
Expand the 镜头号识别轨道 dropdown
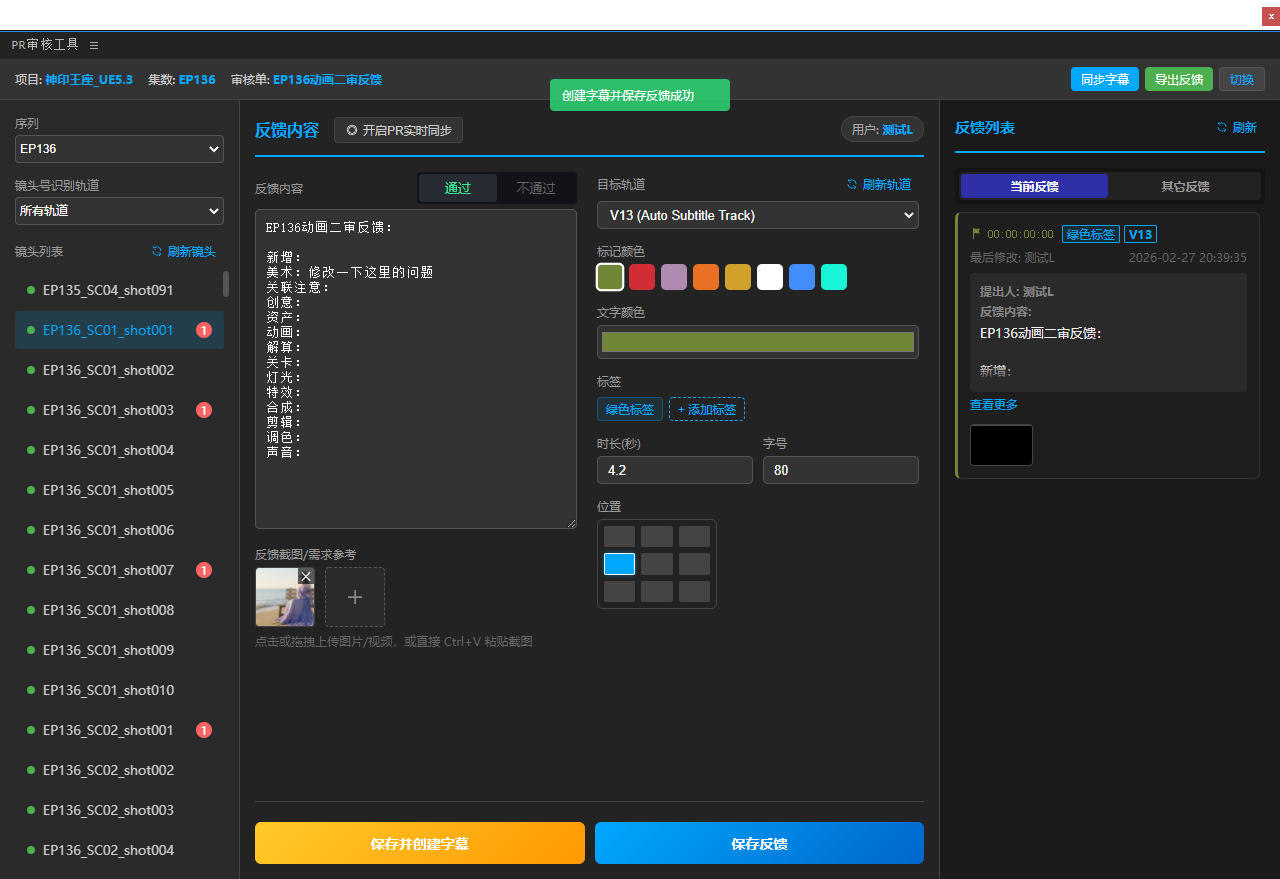[119, 211]
